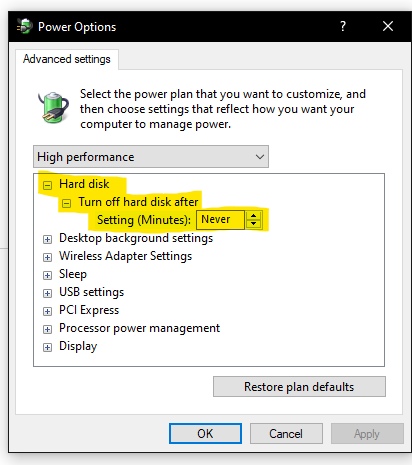This screenshot has height=465, width=412.
Task: Expand Processor power management node
Action: [x=47, y=329]
